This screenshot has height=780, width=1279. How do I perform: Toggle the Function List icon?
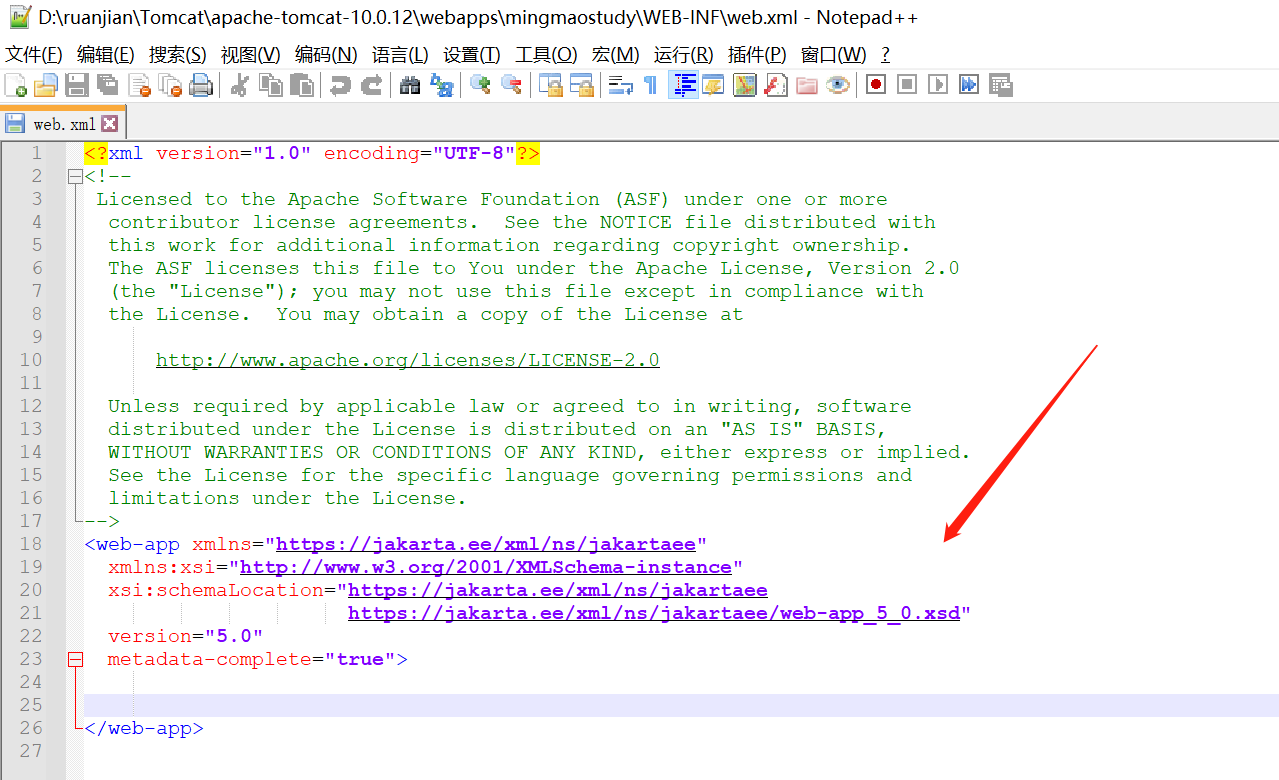(775, 85)
